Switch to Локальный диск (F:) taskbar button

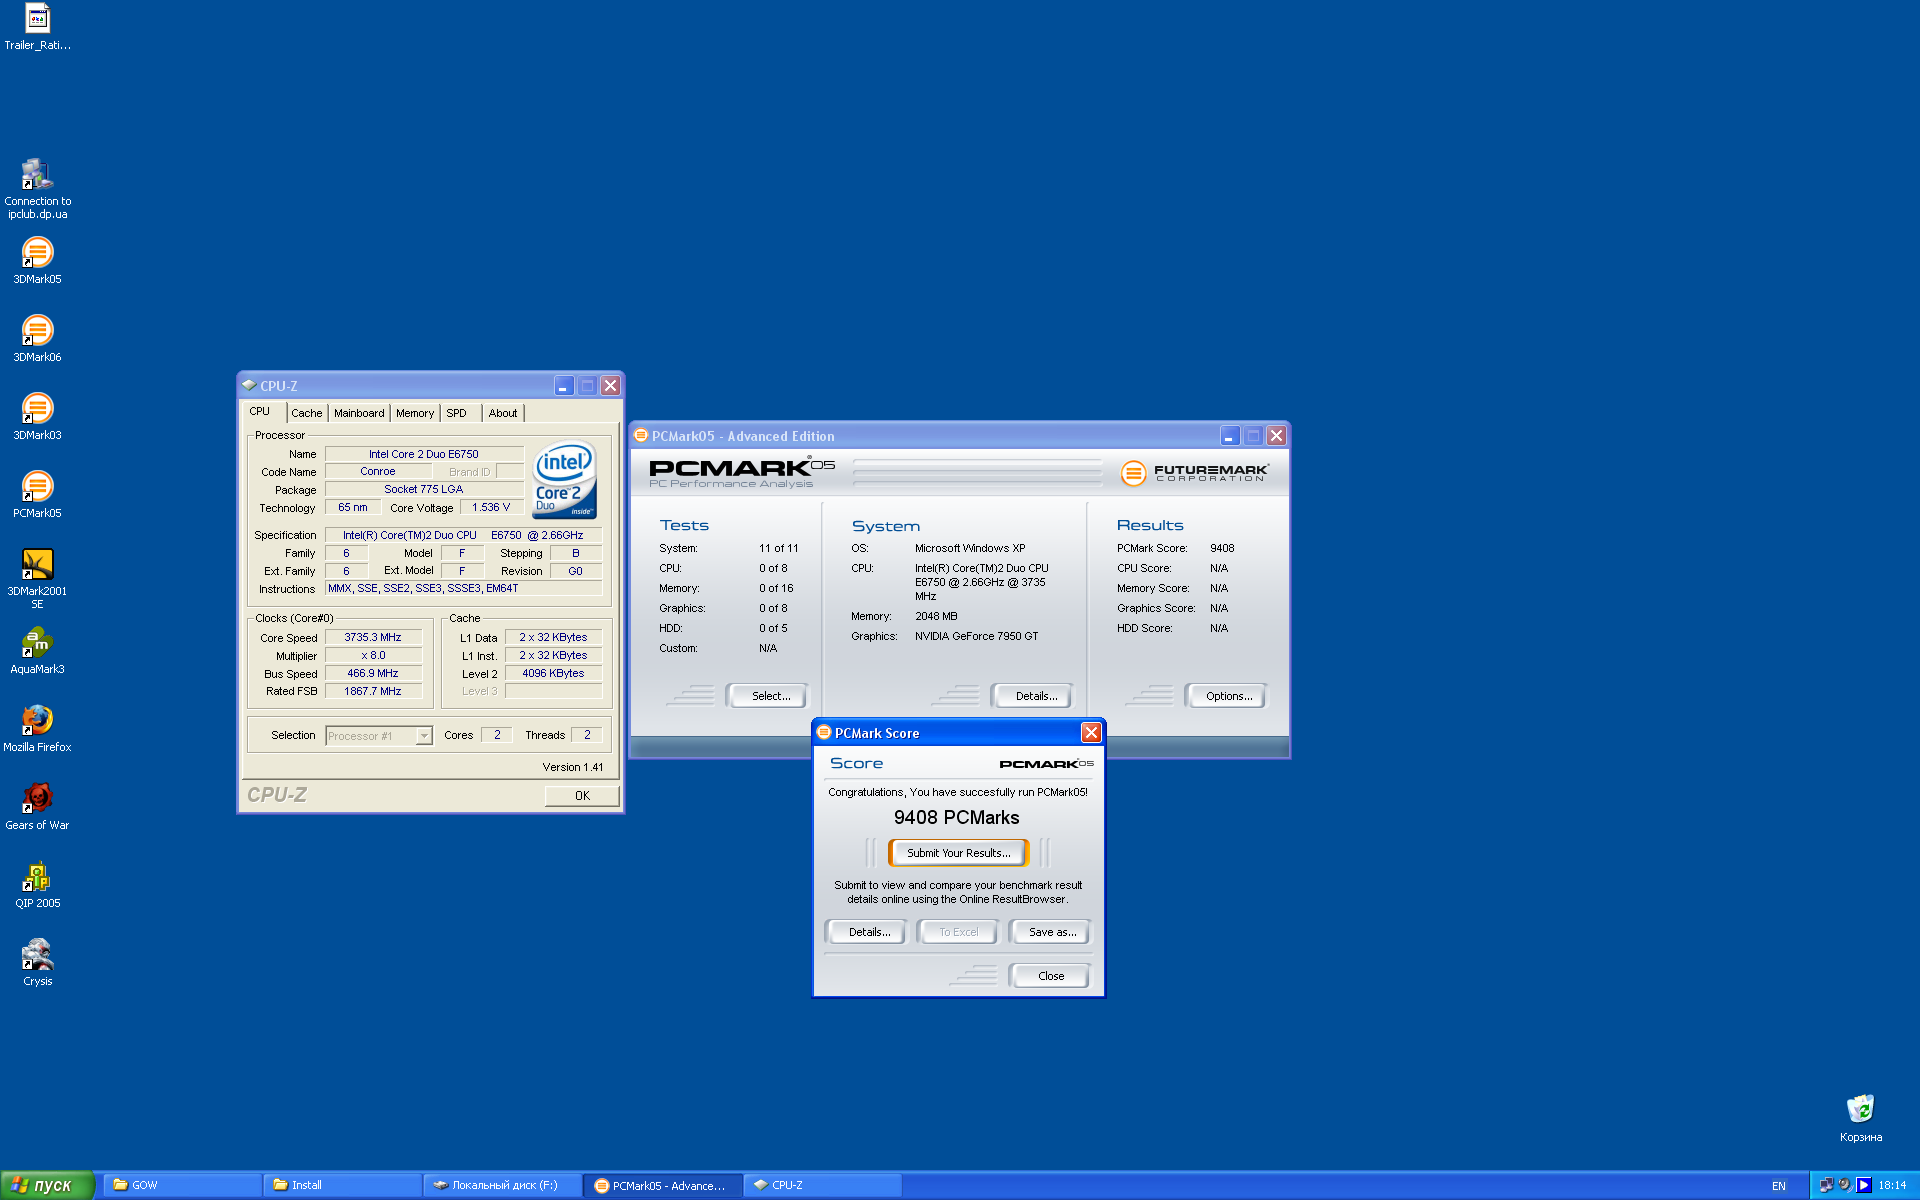click(502, 1185)
